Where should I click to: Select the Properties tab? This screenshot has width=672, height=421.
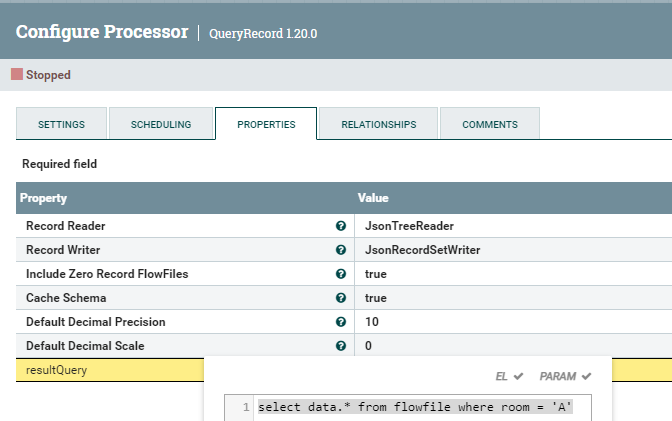(266, 124)
